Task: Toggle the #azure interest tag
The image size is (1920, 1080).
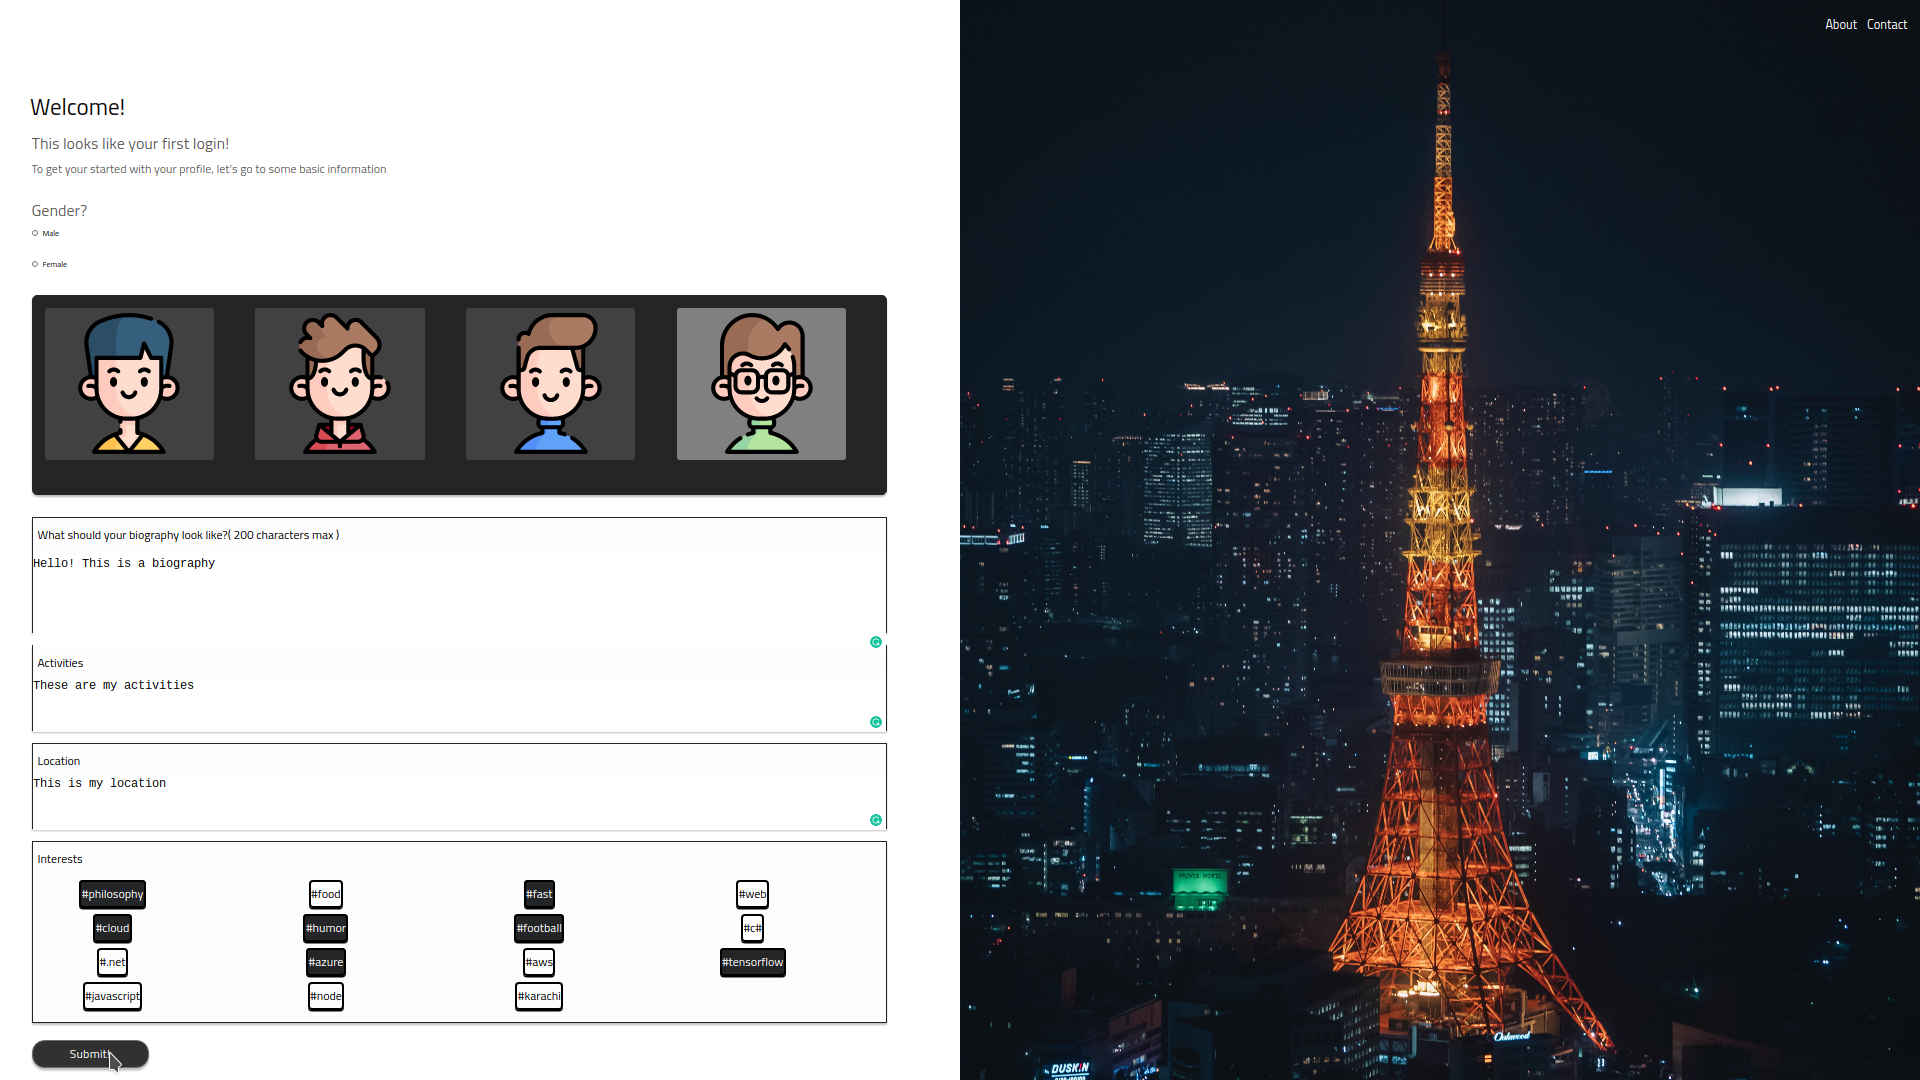Action: click(326, 963)
